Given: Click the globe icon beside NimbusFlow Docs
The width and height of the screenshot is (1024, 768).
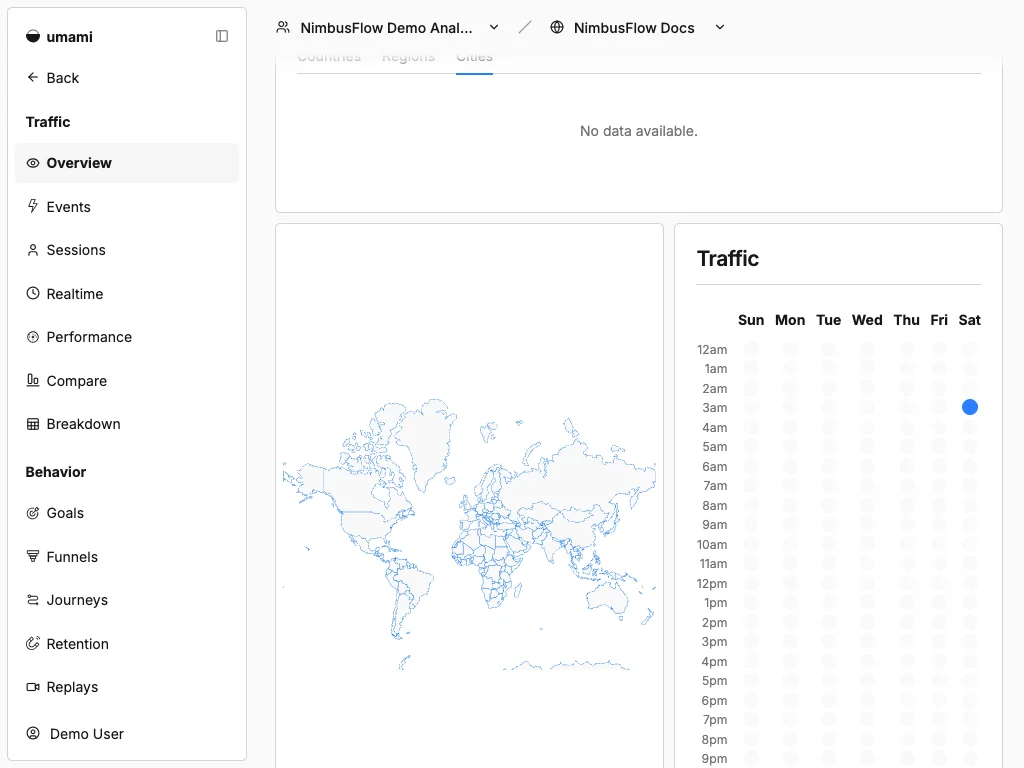Looking at the screenshot, I should pos(556,27).
